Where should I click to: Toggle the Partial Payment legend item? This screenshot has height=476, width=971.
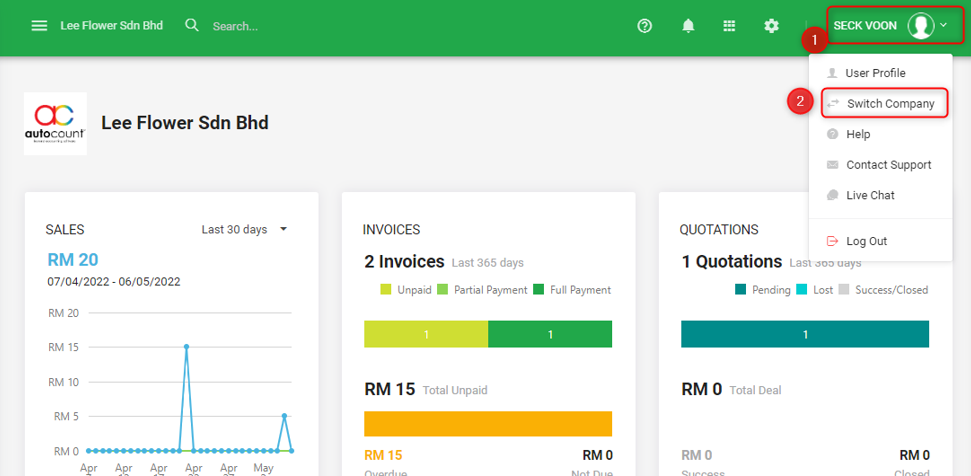click(482, 290)
